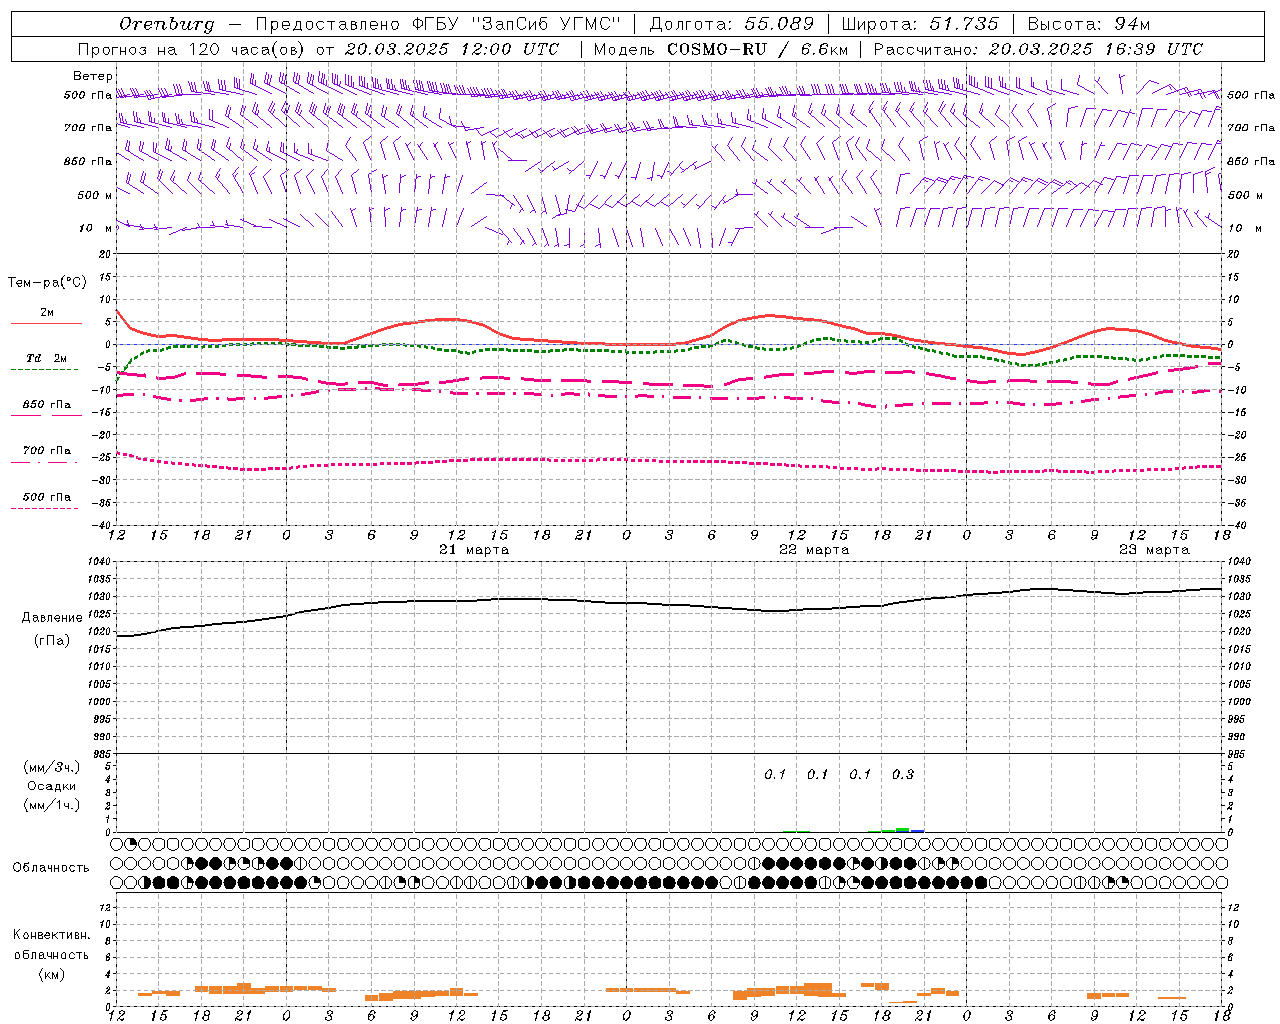Click the 22 марта date label
Screen dimensions: 1280x1024
click(814, 550)
